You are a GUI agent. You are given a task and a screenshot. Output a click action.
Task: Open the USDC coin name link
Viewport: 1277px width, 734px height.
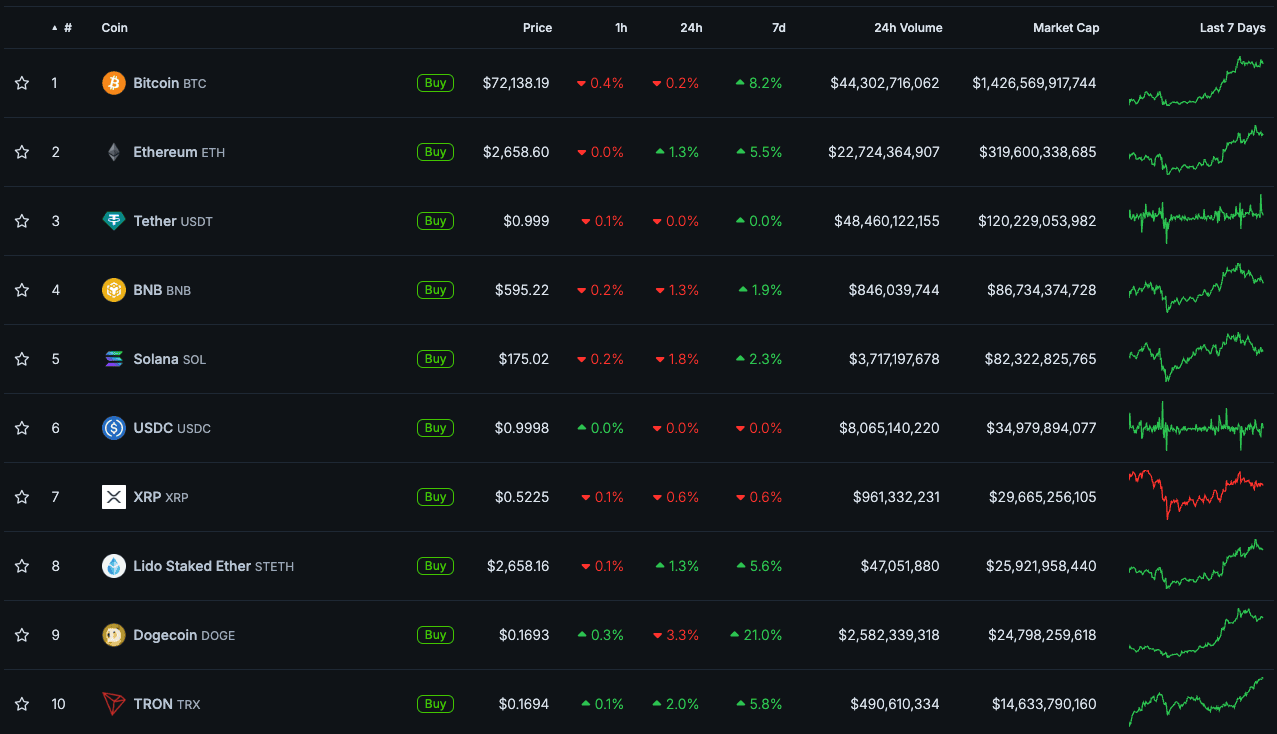(172, 428)
